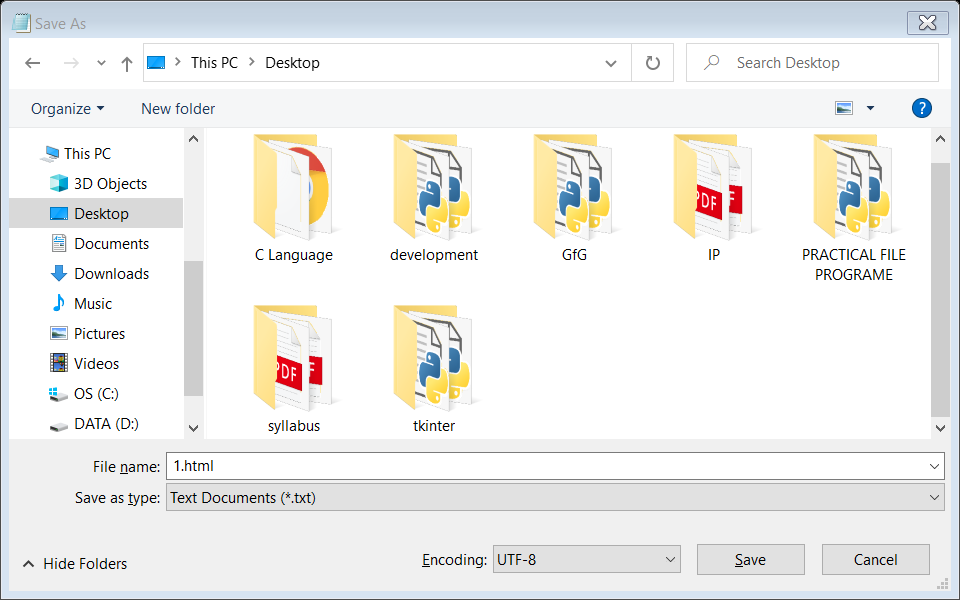Click the Notepad icon in title bar
The height and width of the screenshot is (600, 960).
click(x=21, y=23)
